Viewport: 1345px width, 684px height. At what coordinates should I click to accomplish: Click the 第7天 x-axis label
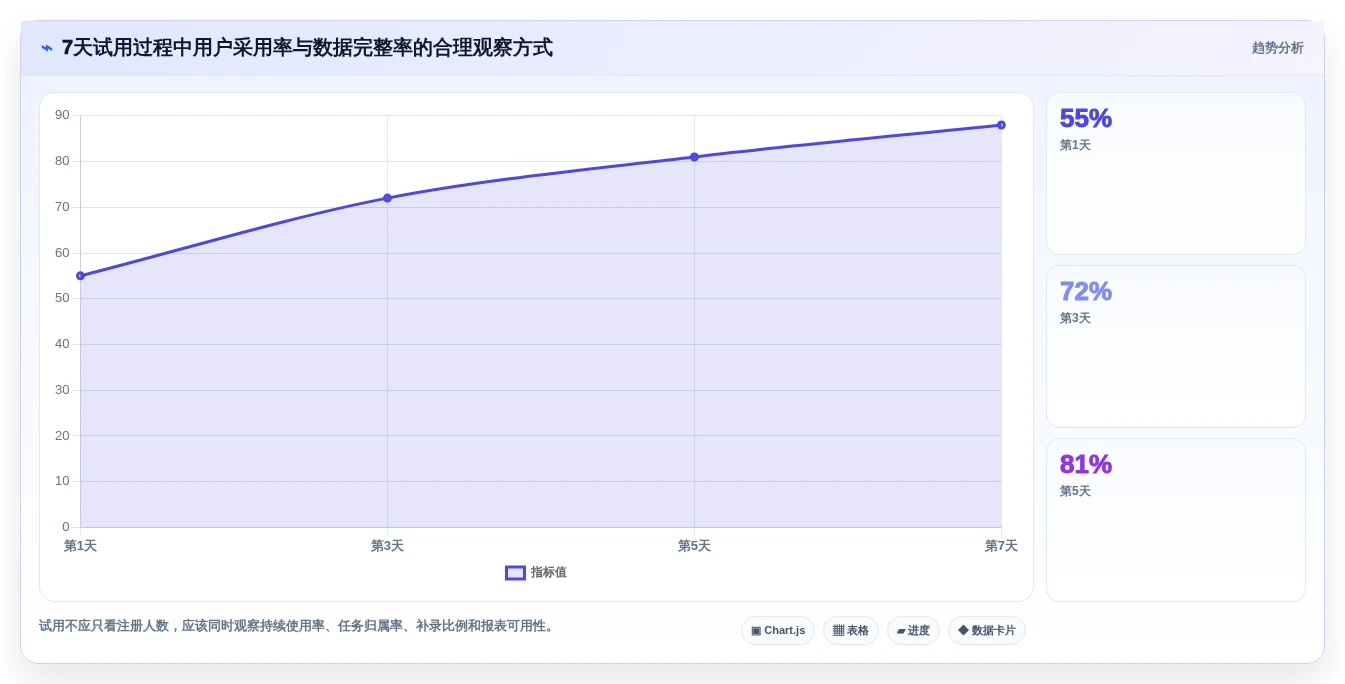[x=1001, y=546]
